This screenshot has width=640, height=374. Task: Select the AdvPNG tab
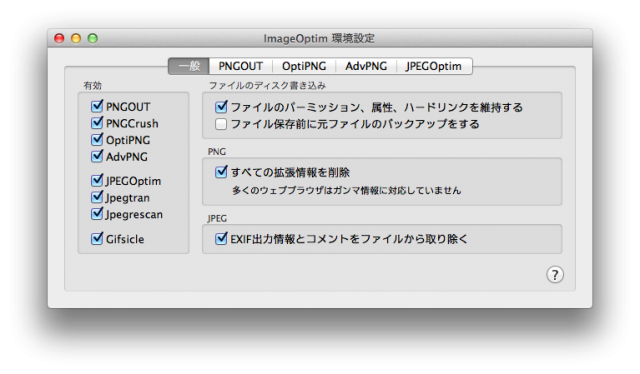pos(366,66)
